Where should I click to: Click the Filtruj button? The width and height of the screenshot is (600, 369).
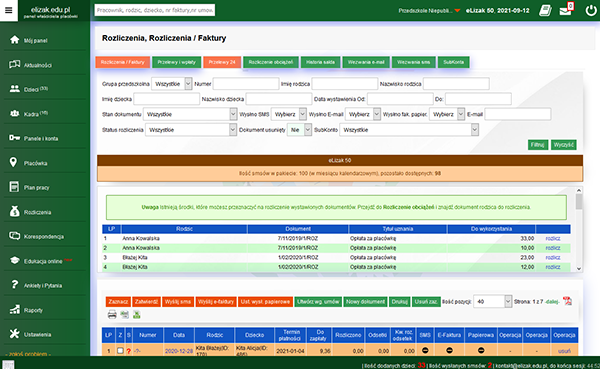(x=538, y=145)
